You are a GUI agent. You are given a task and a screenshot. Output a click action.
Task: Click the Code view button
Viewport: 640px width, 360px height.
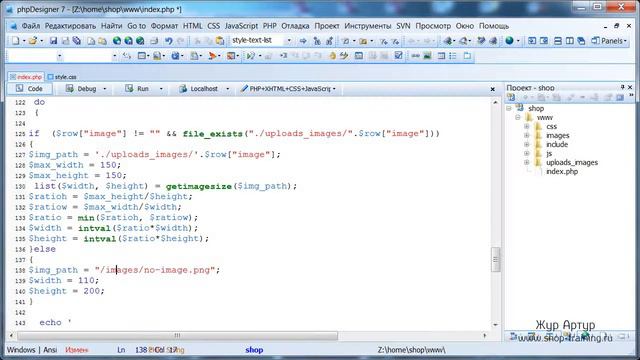30,89
